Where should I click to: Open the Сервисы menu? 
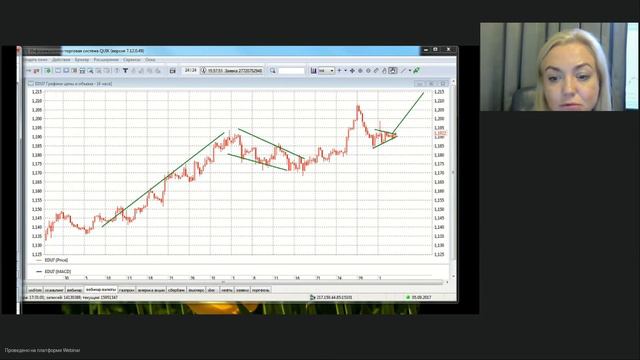132,60
